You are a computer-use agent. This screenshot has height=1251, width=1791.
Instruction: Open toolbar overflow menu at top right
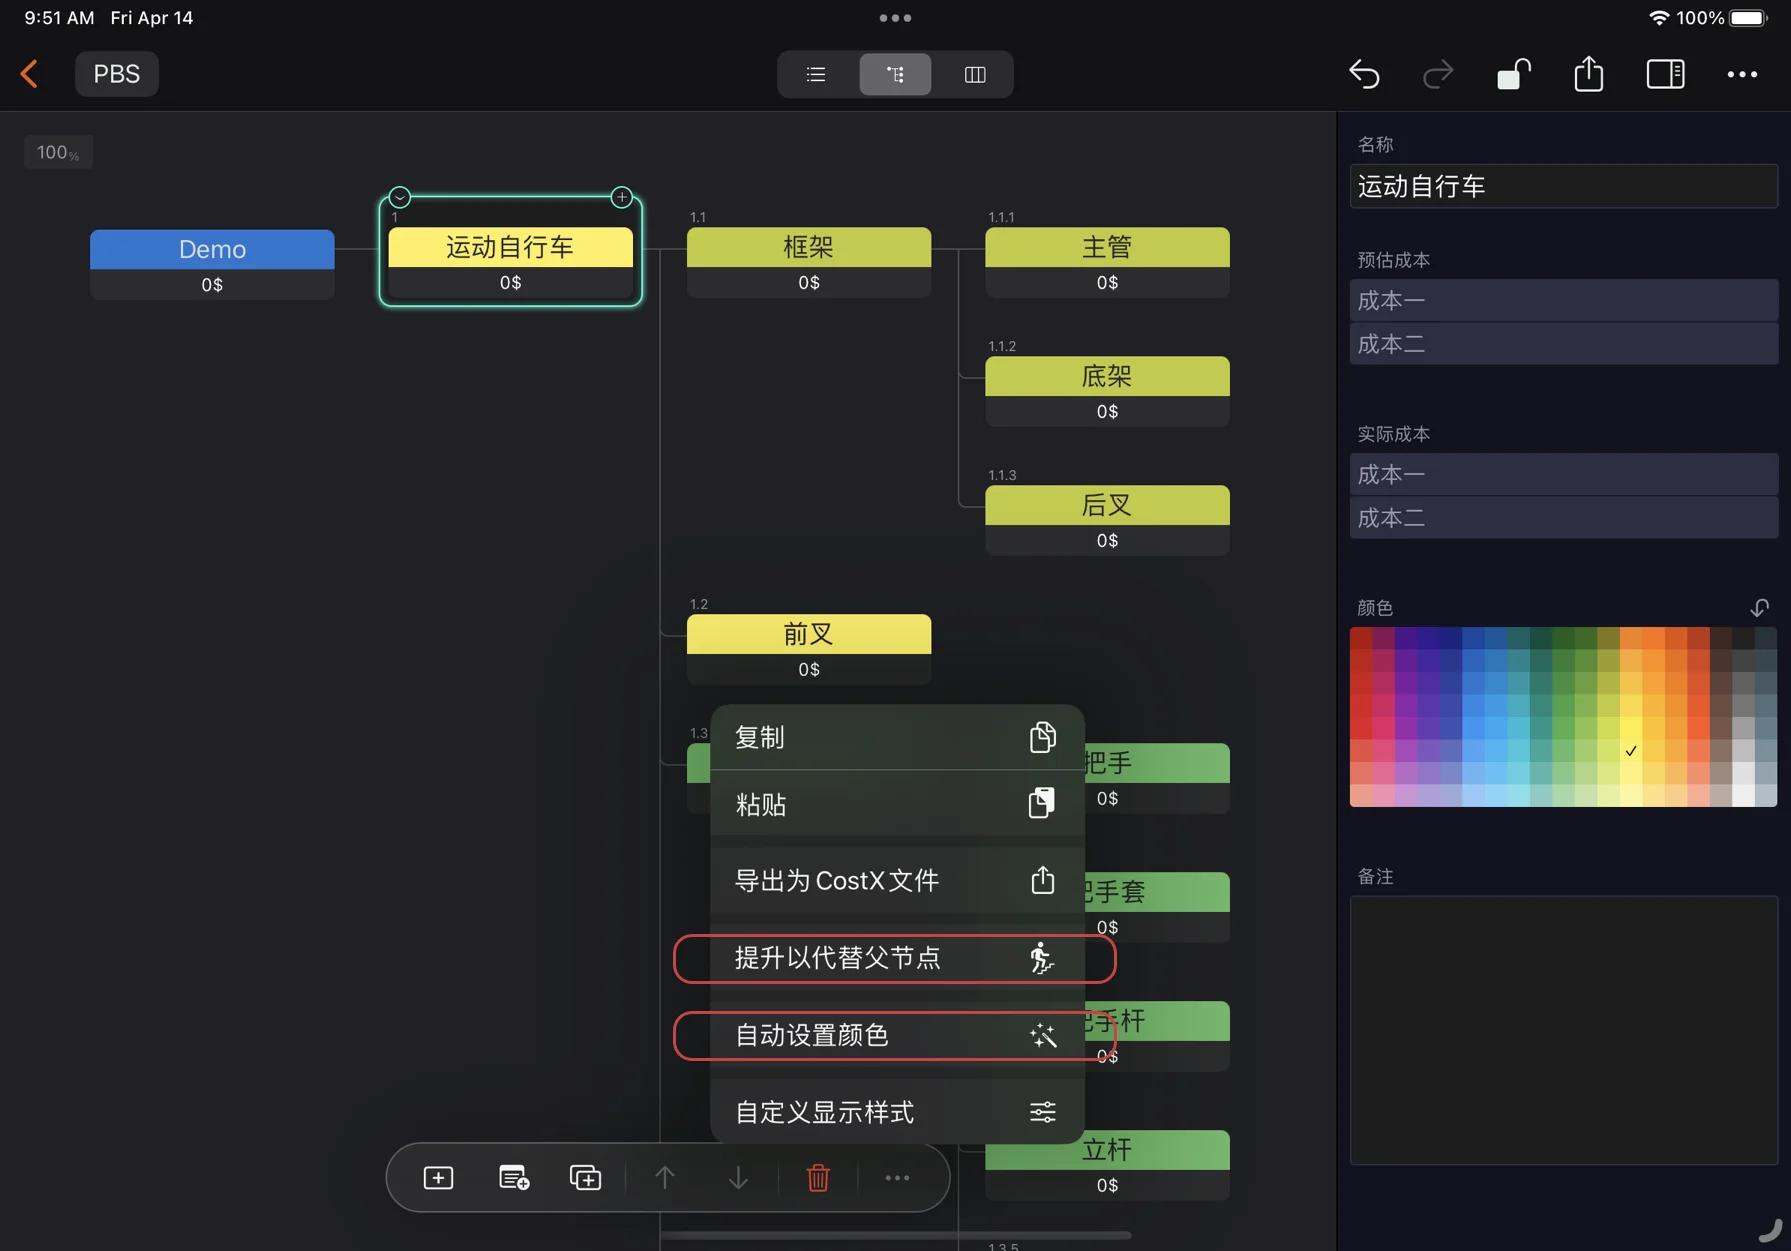pyautogui.click(x=1743, y=74)
